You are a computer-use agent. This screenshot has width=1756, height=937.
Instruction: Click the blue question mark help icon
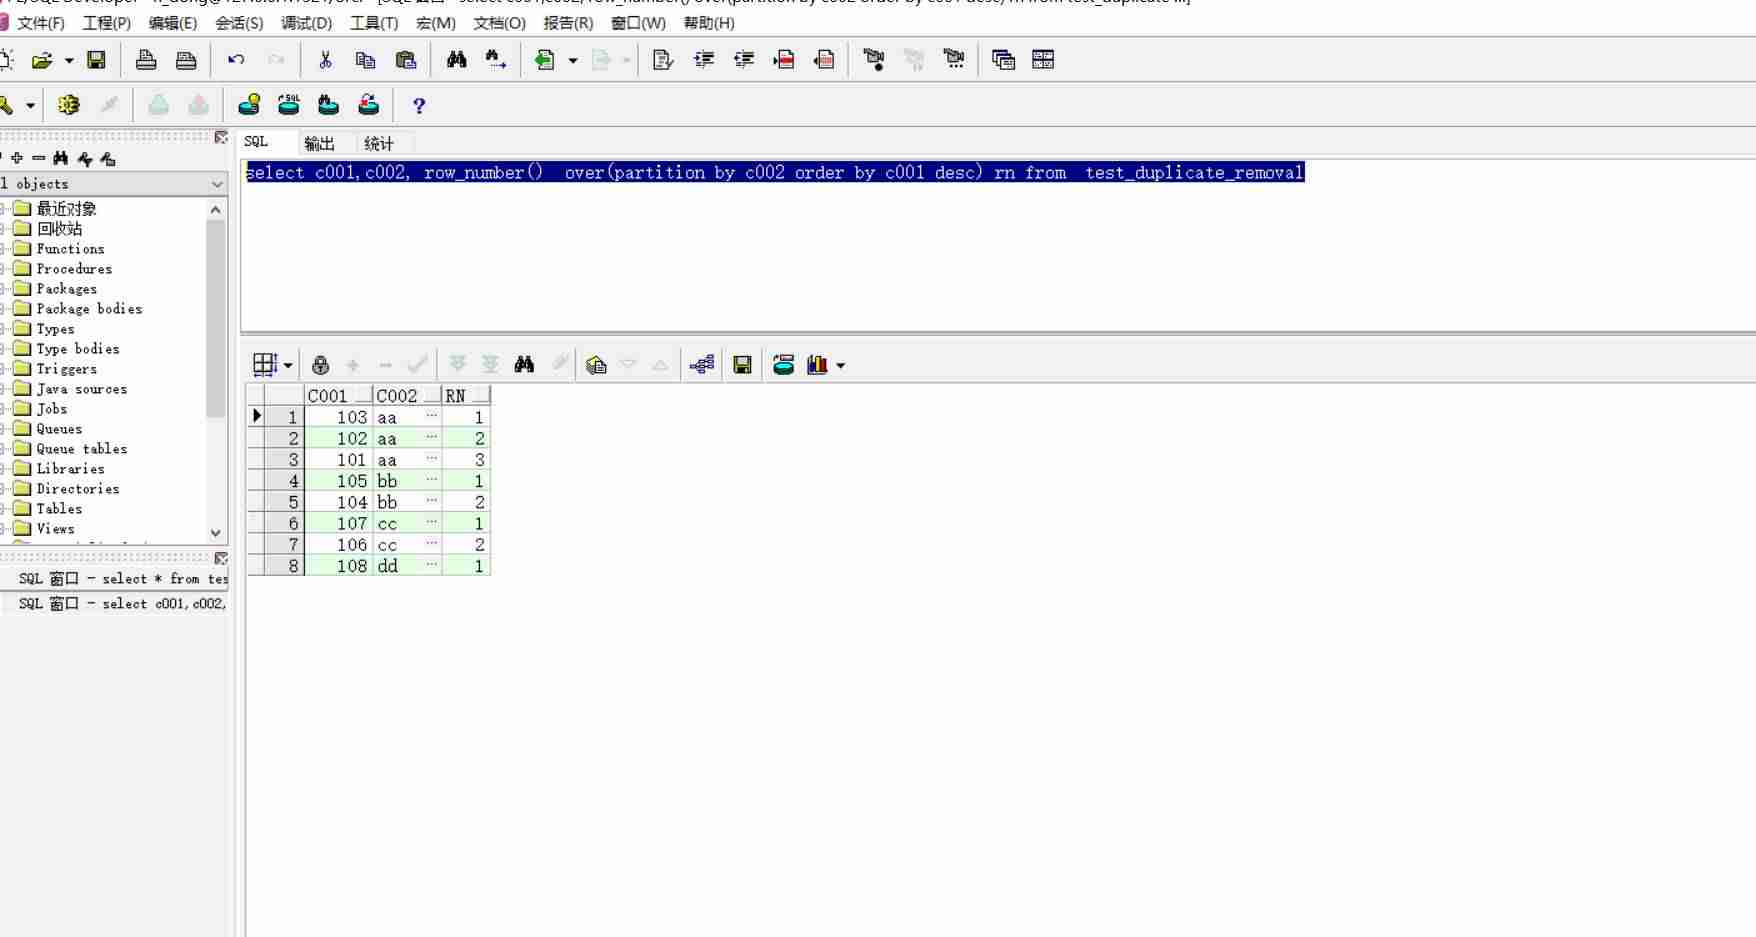coord(419,105)
